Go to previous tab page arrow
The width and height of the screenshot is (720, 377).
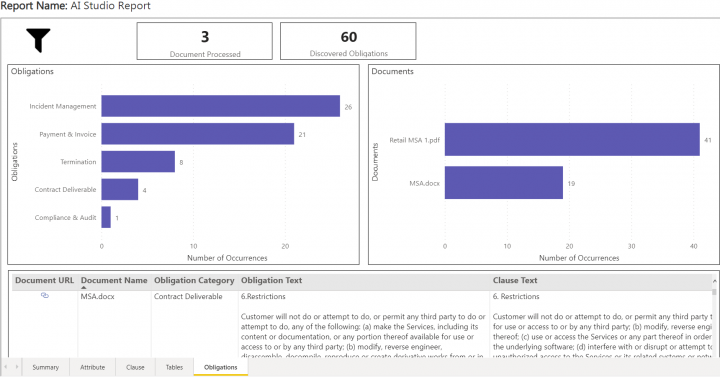coord(6,366)
